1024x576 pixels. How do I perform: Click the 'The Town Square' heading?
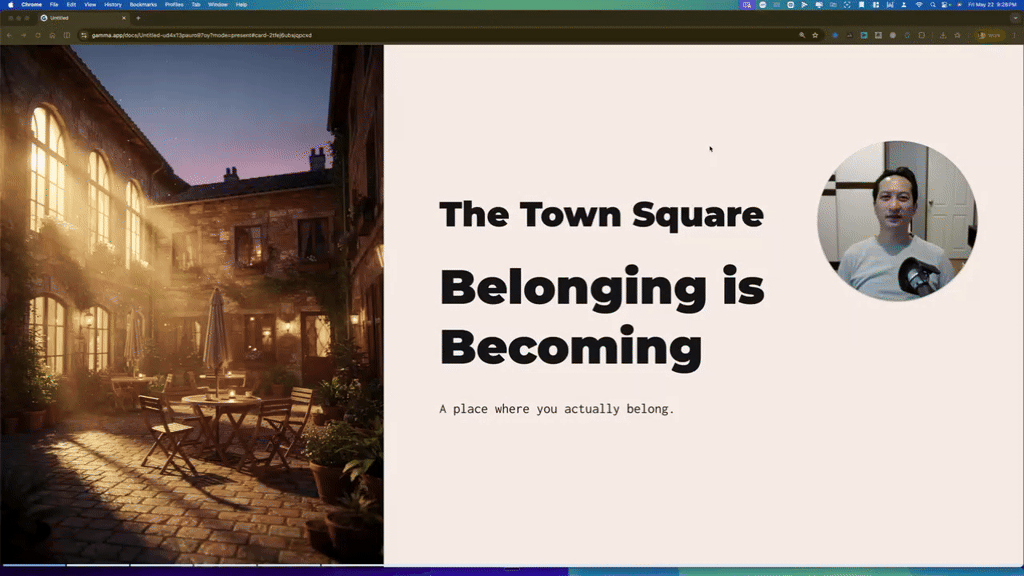click(x=601, y=215)
